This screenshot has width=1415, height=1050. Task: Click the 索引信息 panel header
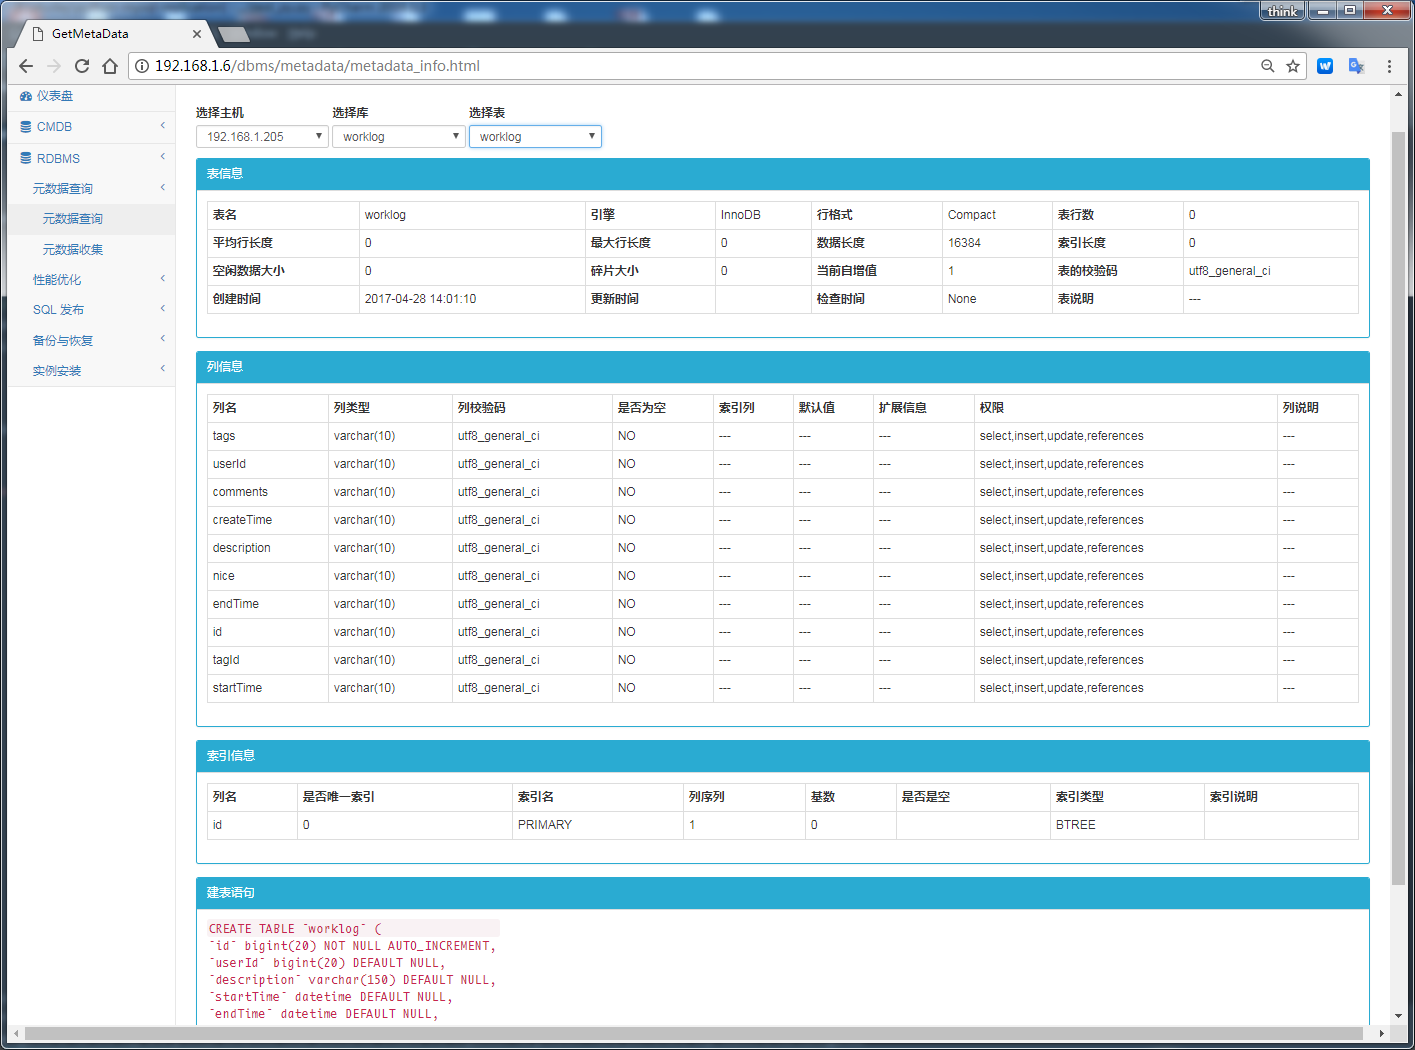click(782, 756)
